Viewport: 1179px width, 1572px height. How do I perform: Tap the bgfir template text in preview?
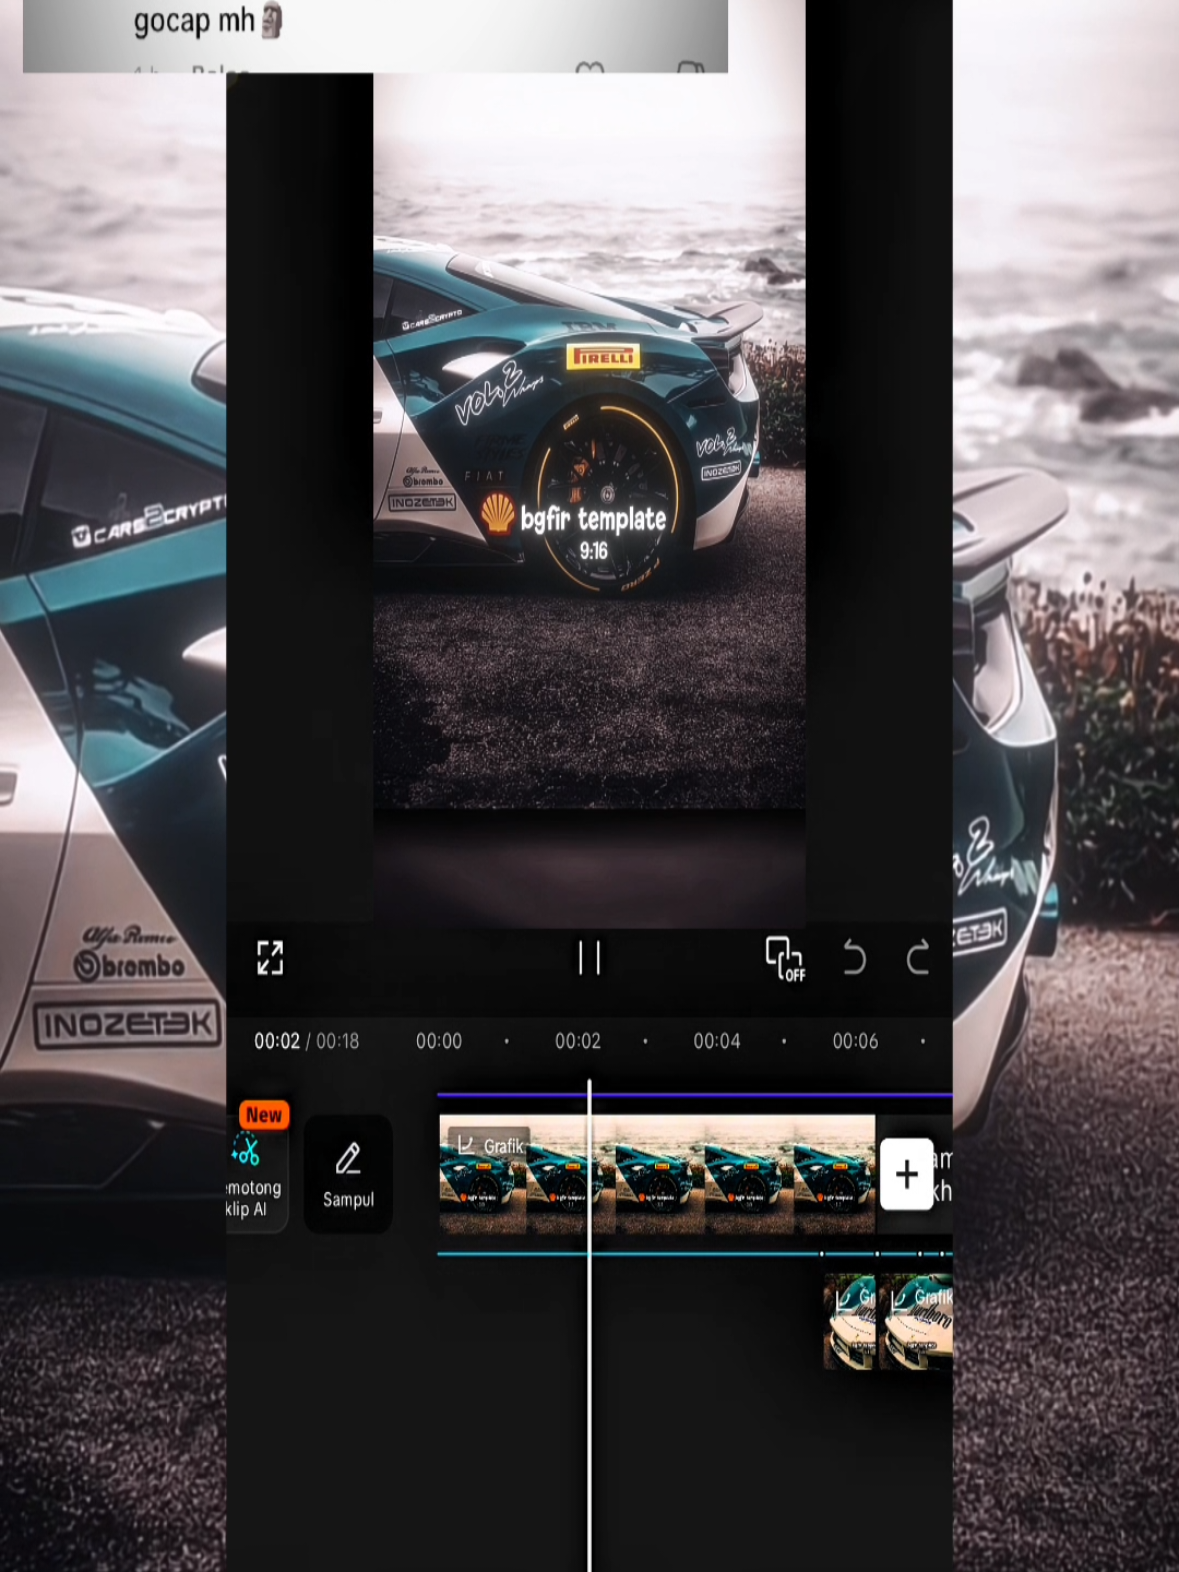coord(593,518)
